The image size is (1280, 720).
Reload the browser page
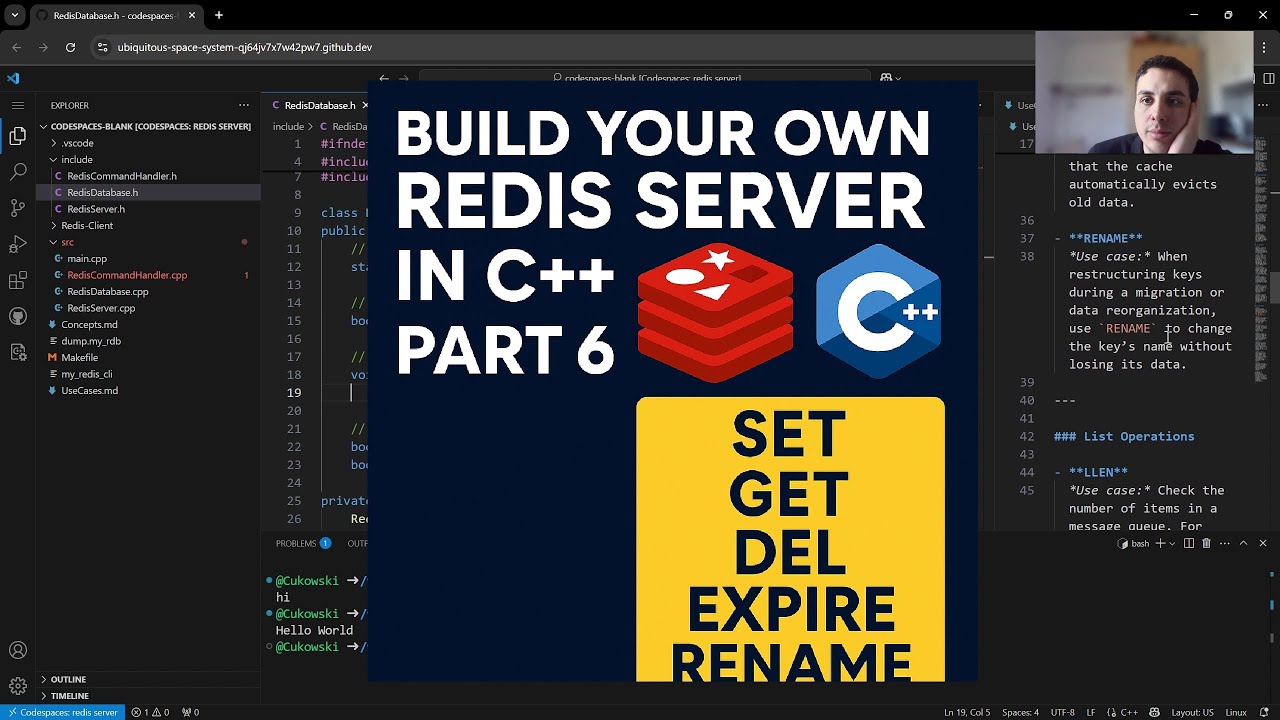(x=70, y=47)
